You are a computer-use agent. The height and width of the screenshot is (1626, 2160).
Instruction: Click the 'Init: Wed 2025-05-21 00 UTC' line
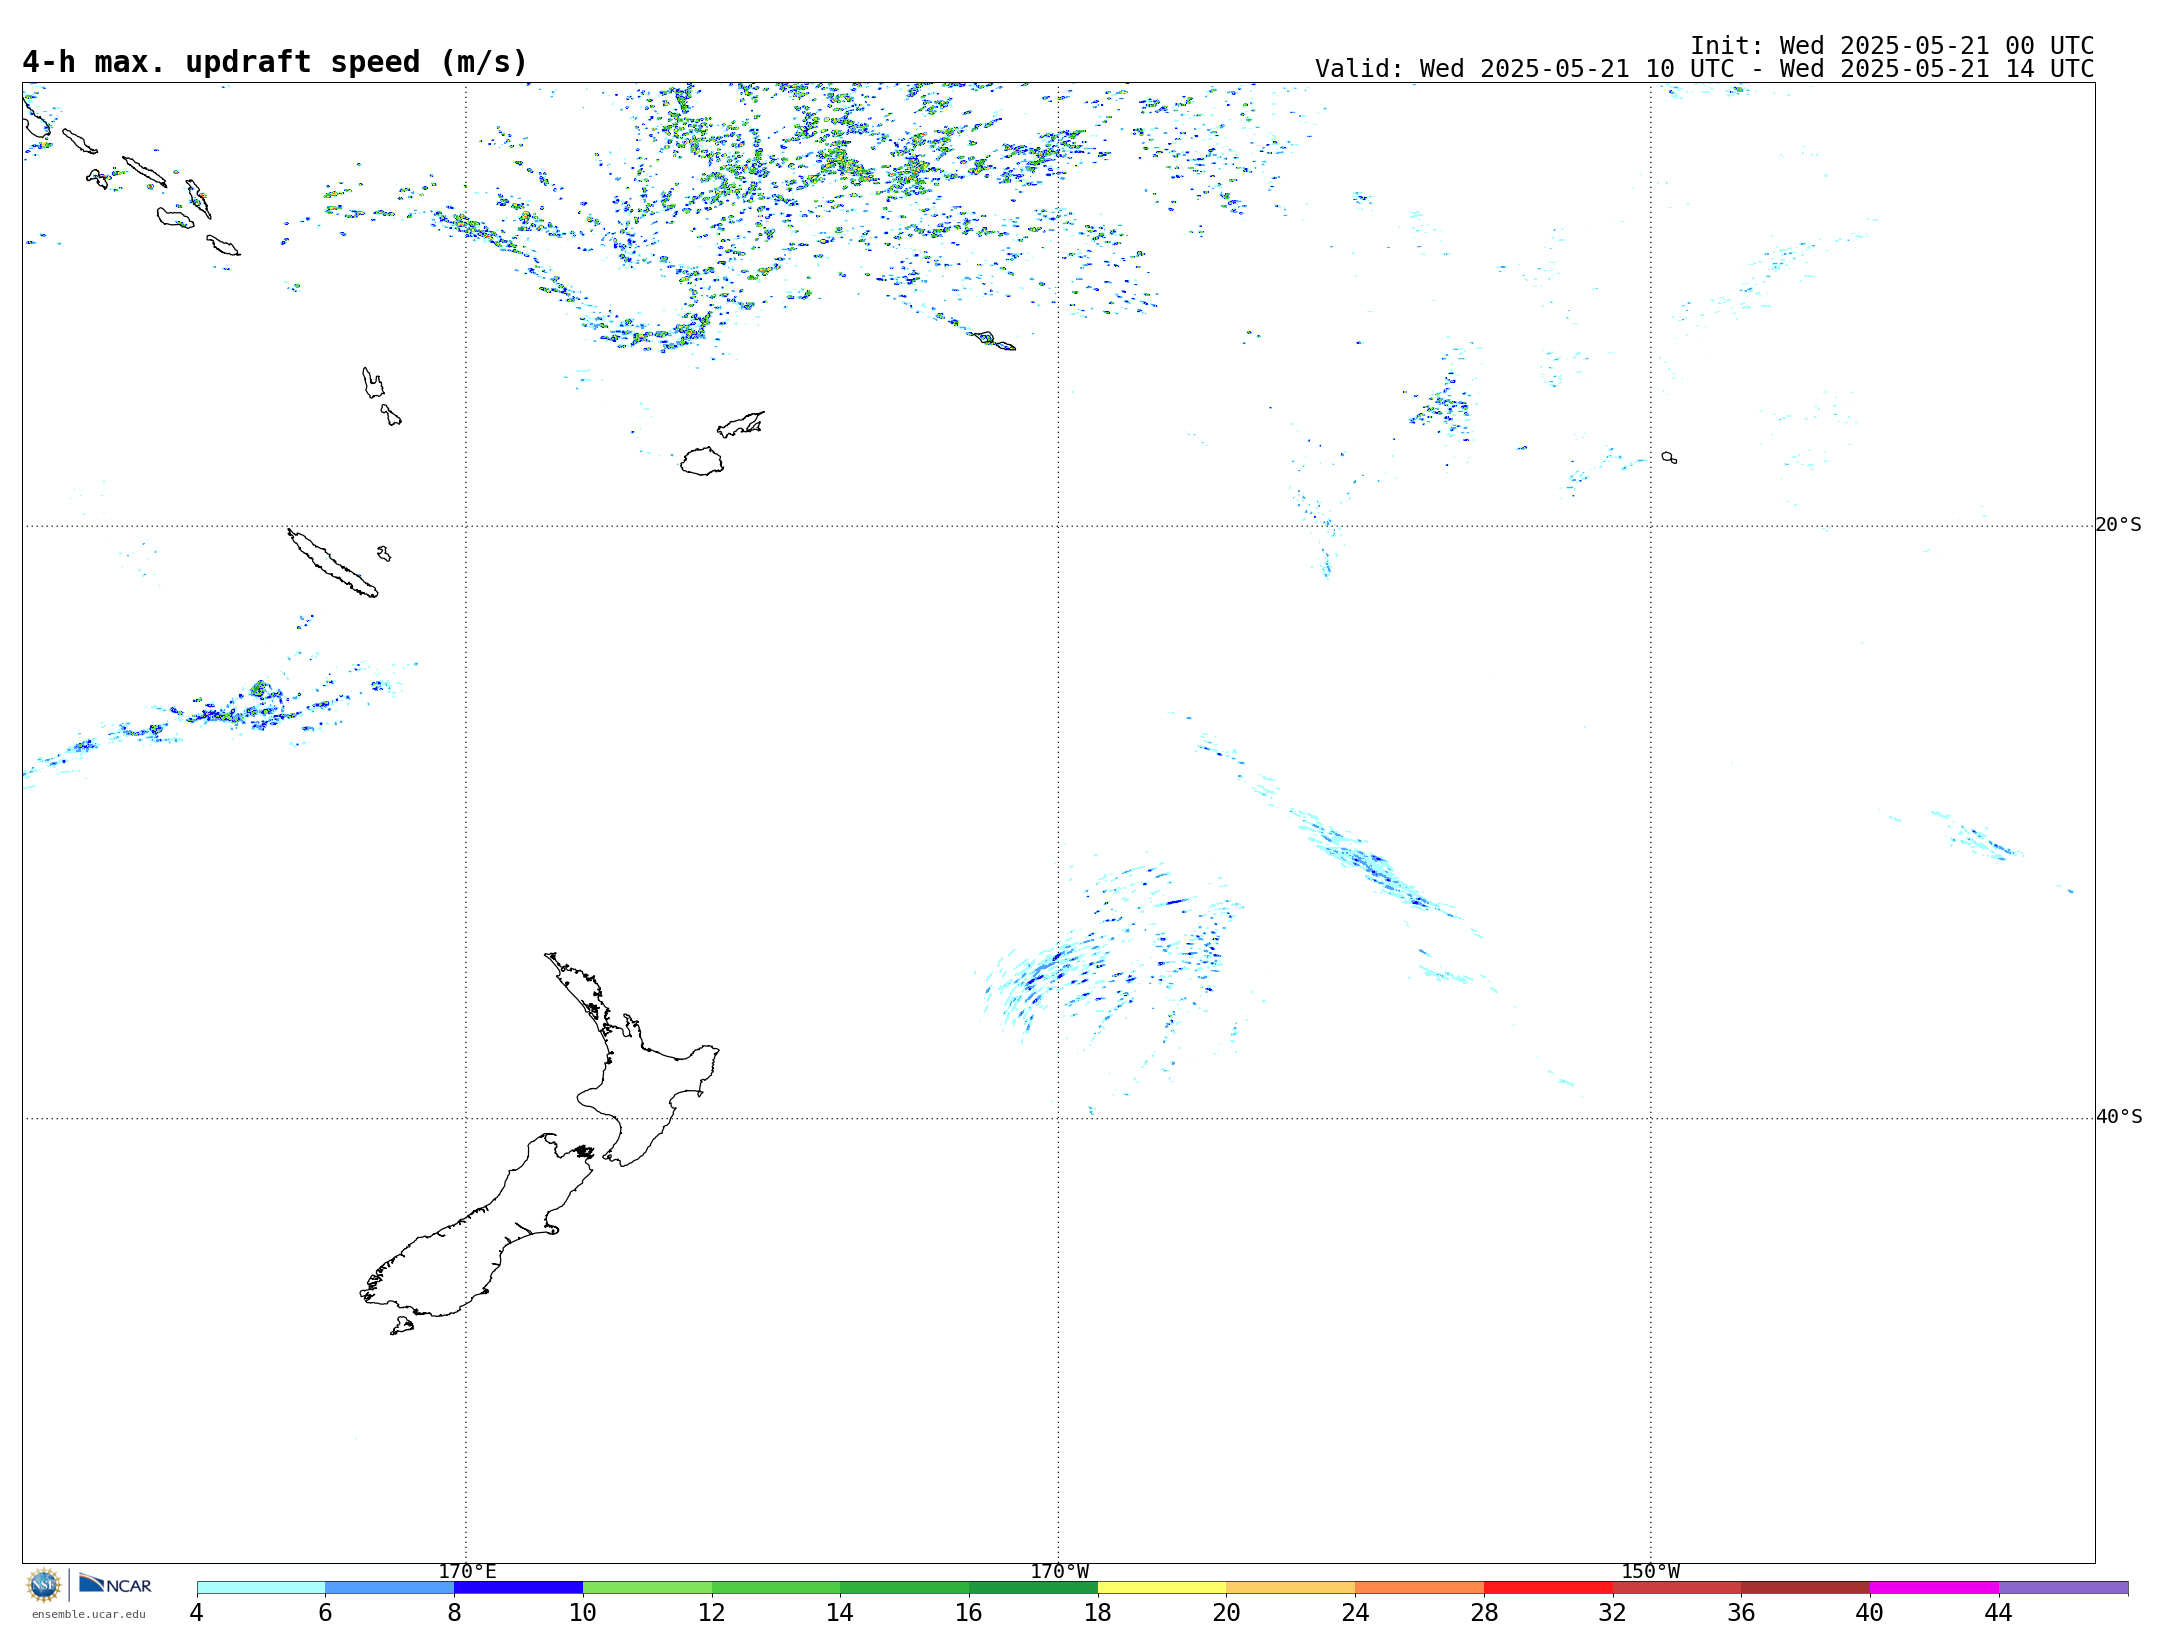[x=1892, y=46]
